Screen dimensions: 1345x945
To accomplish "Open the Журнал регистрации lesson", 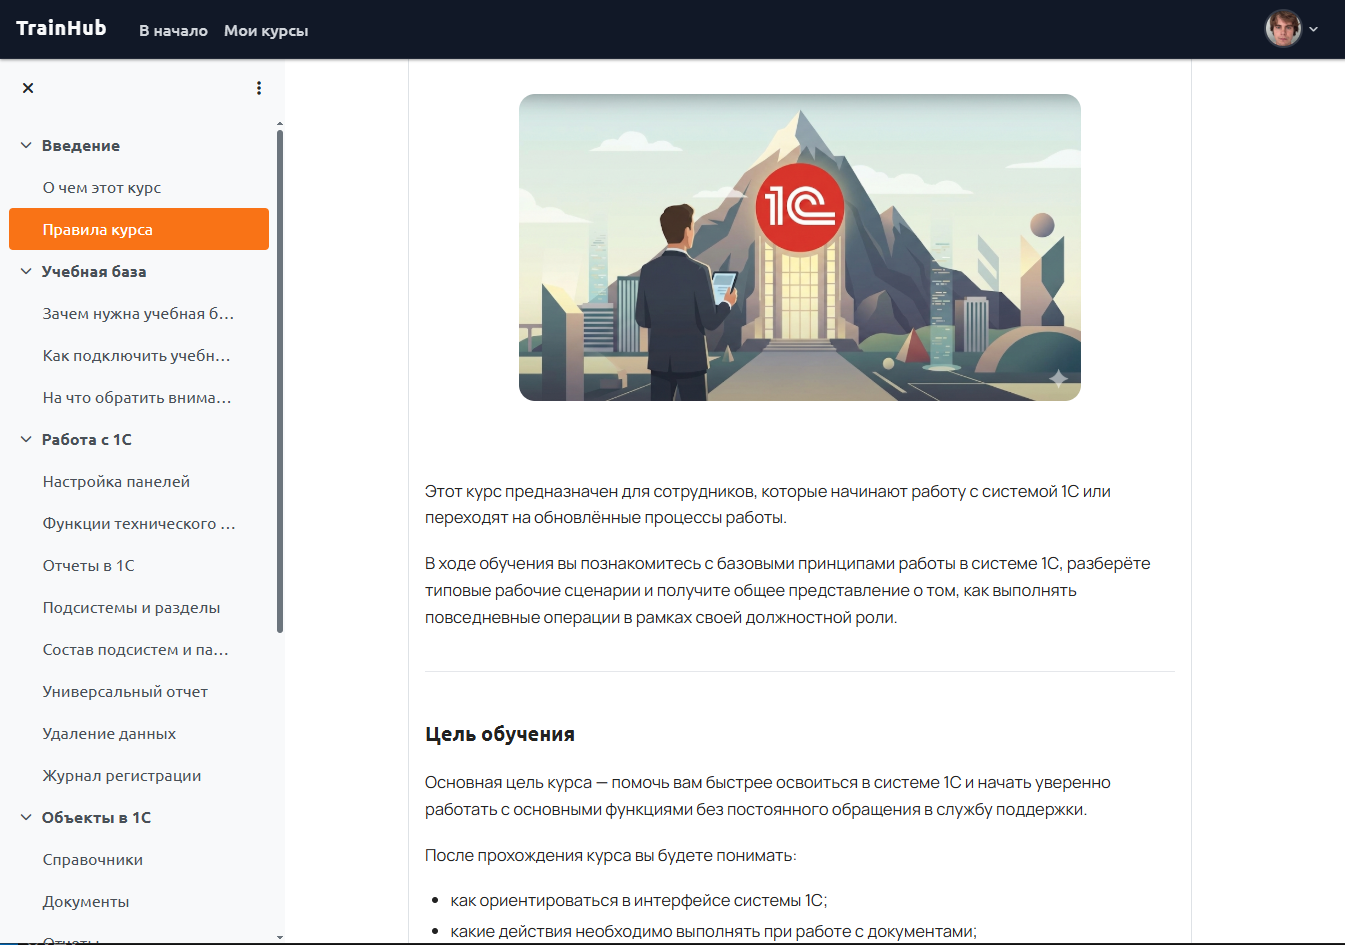I will (122, 776).
